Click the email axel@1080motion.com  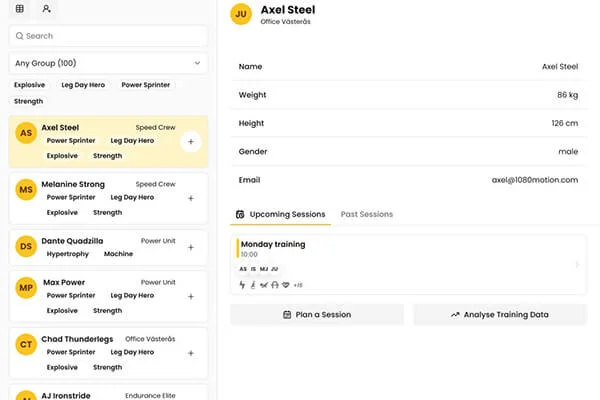point(535,180)
